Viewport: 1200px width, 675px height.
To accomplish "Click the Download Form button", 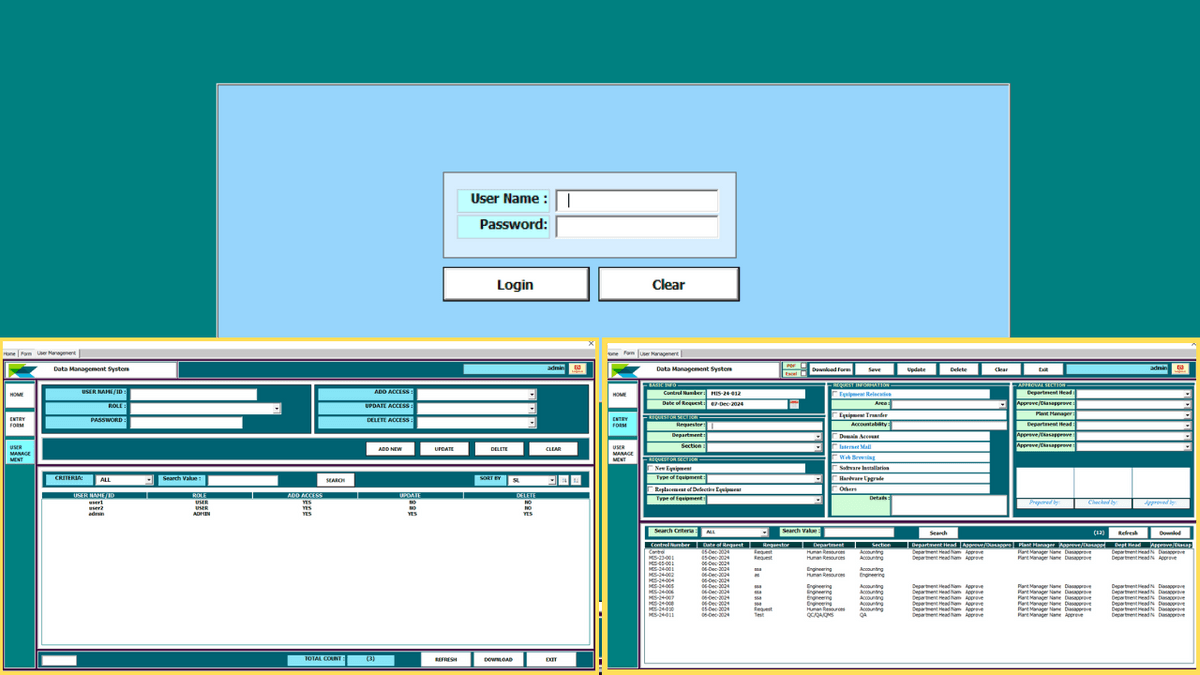I will (x=830, y=369).
